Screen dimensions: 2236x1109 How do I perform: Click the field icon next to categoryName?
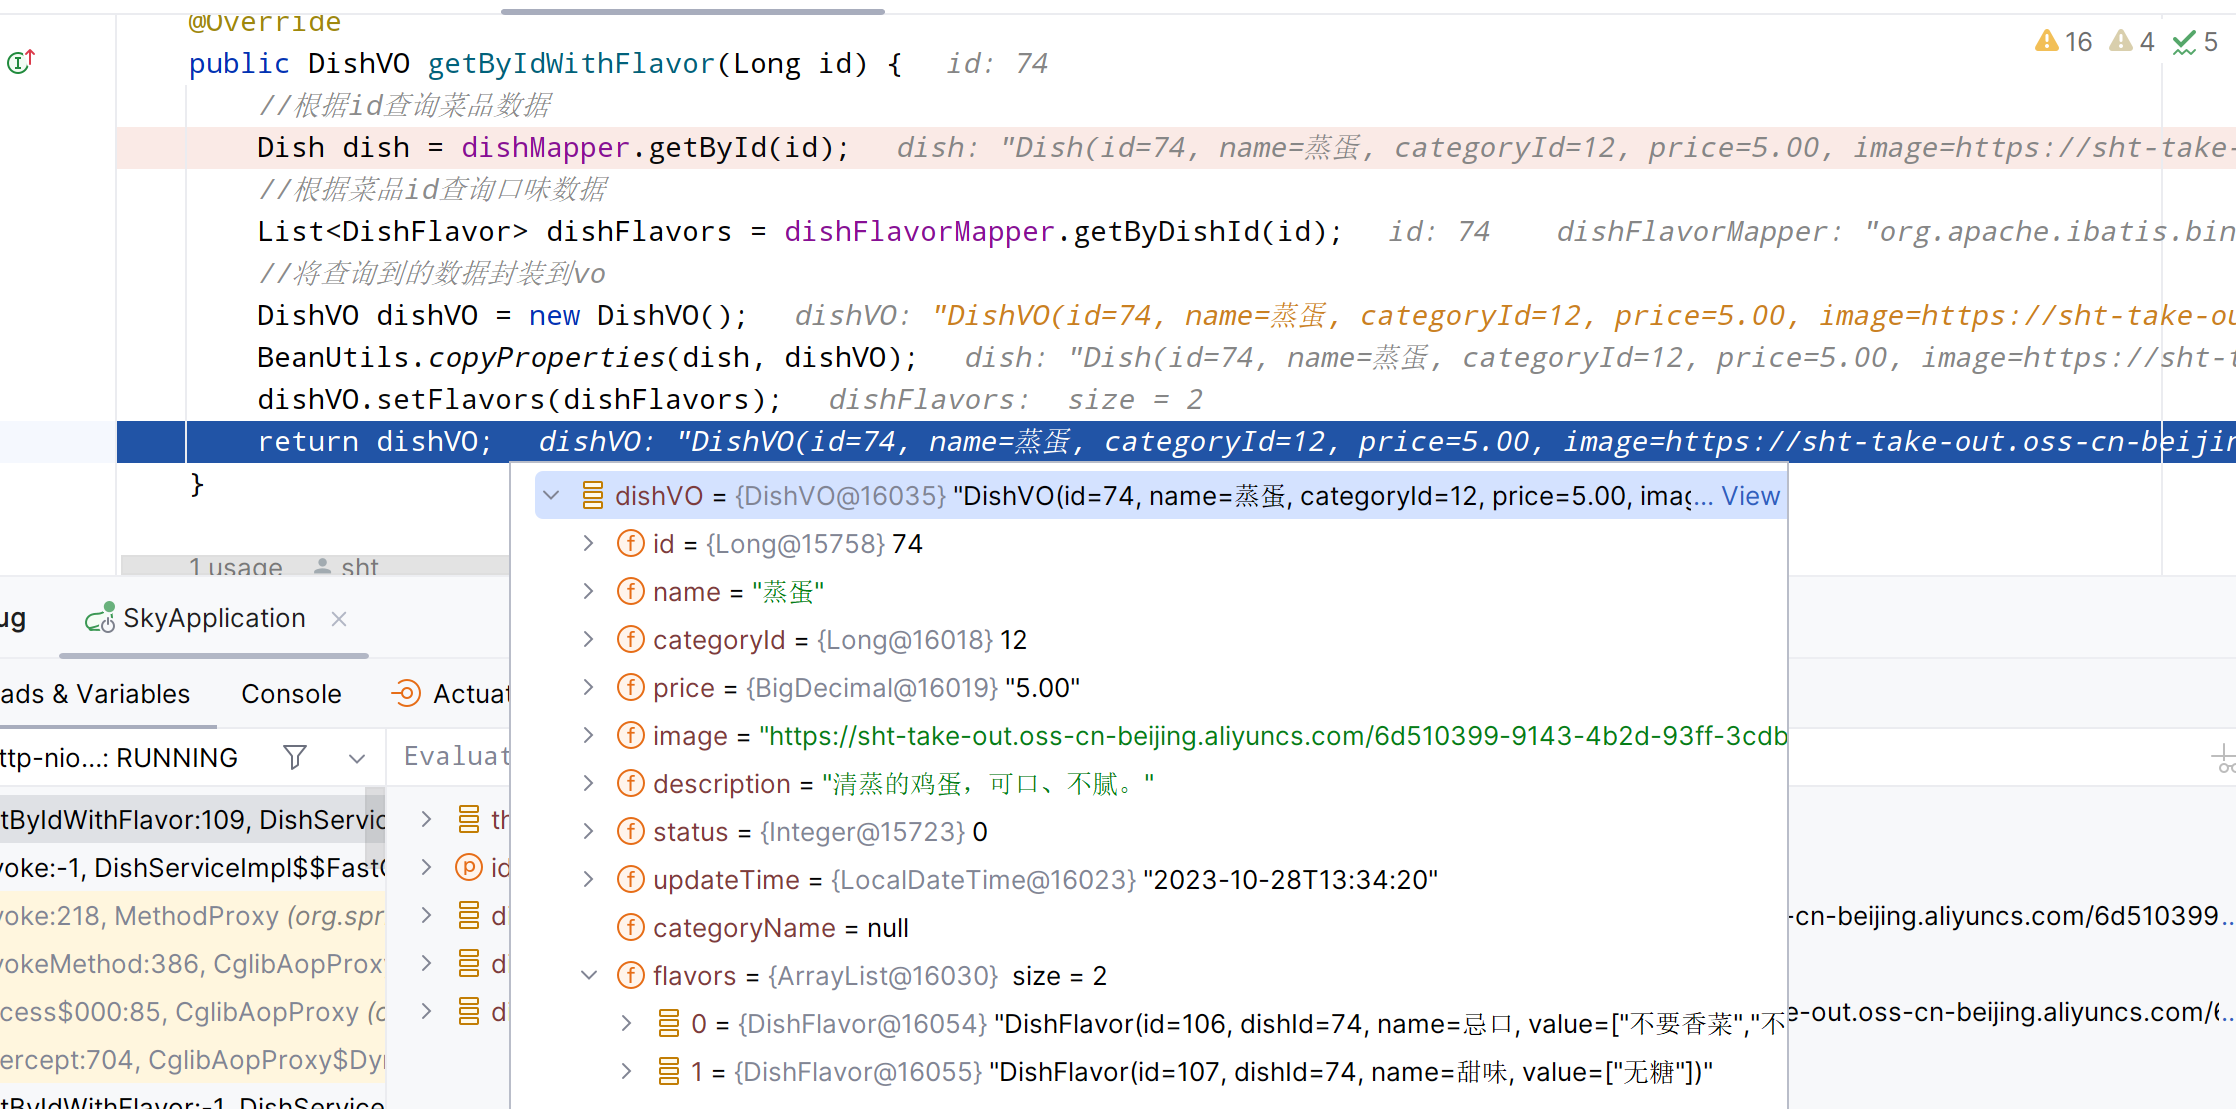point(630,927)
